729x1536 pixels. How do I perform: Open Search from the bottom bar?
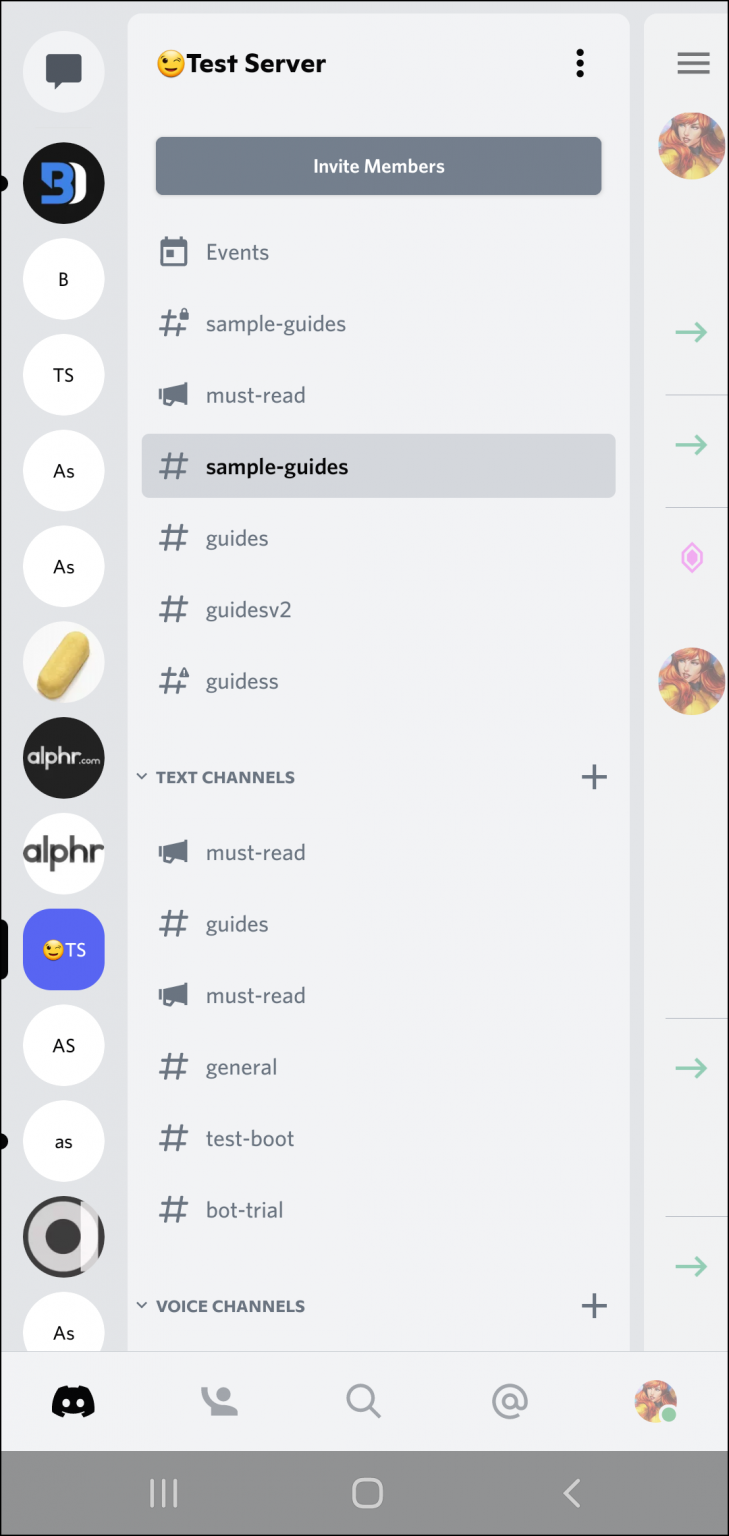[x=363, y=1401]
